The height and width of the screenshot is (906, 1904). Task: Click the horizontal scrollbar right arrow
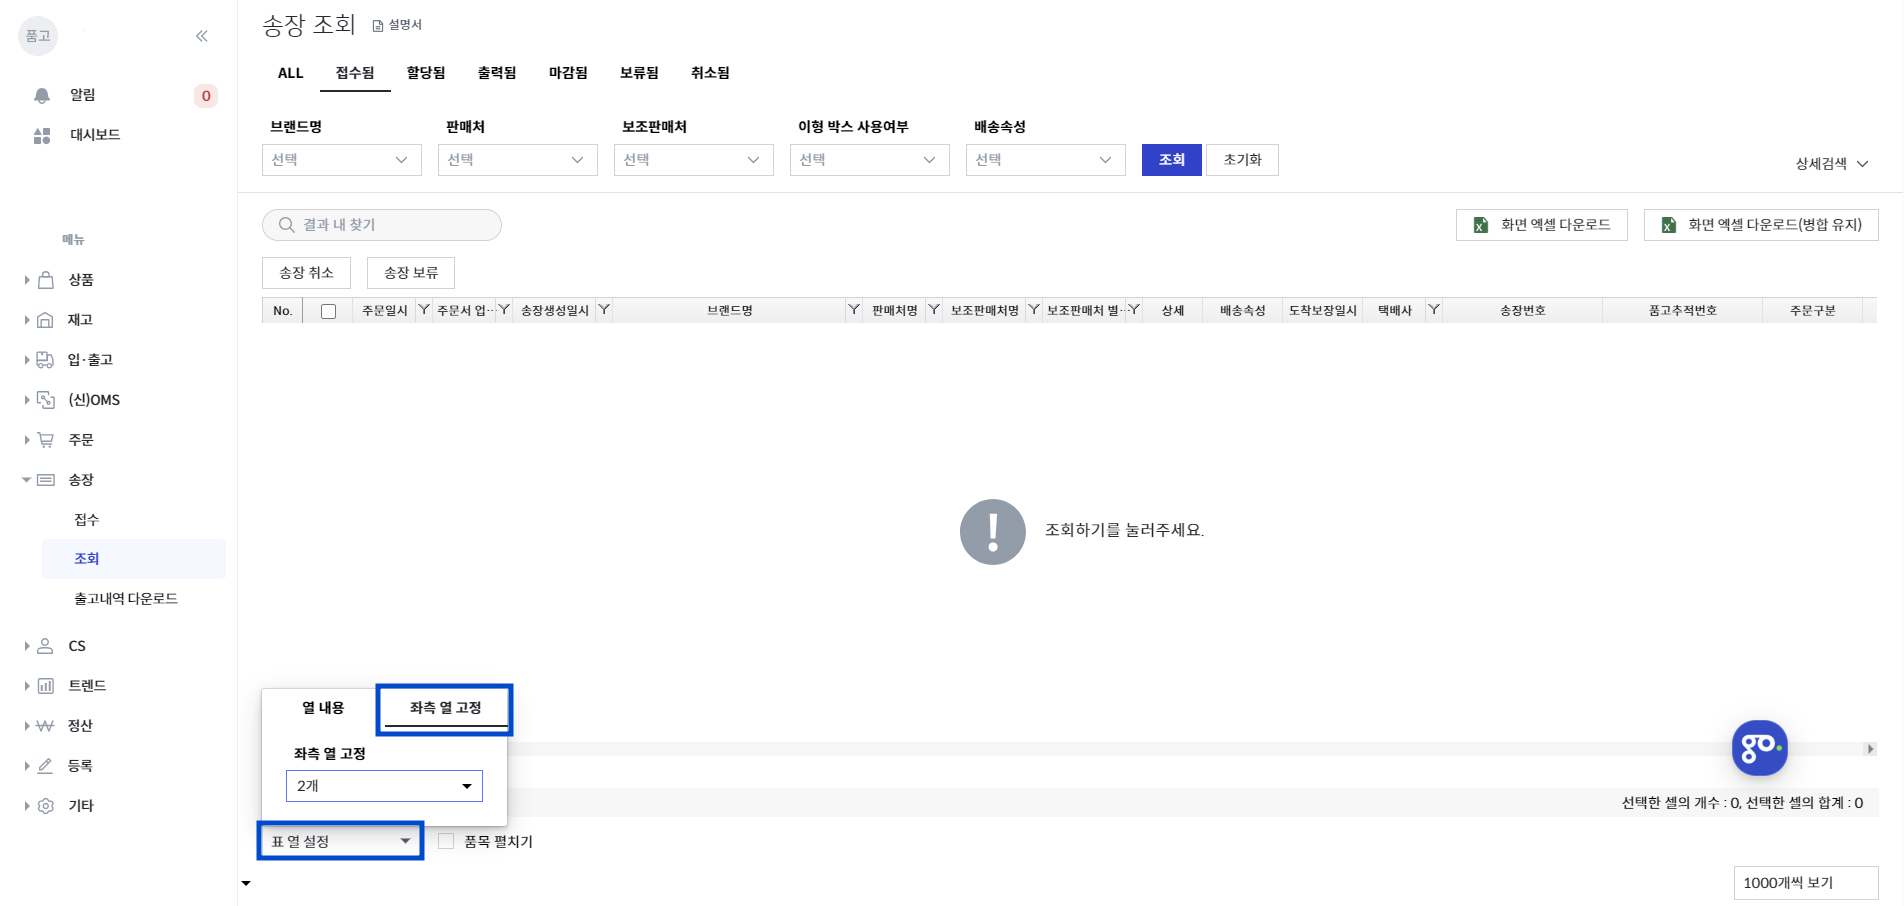click(1870, 749)
